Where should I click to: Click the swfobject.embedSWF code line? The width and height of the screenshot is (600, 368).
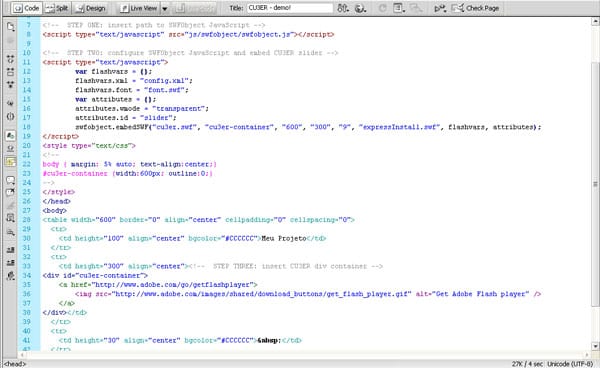(308, 127)
